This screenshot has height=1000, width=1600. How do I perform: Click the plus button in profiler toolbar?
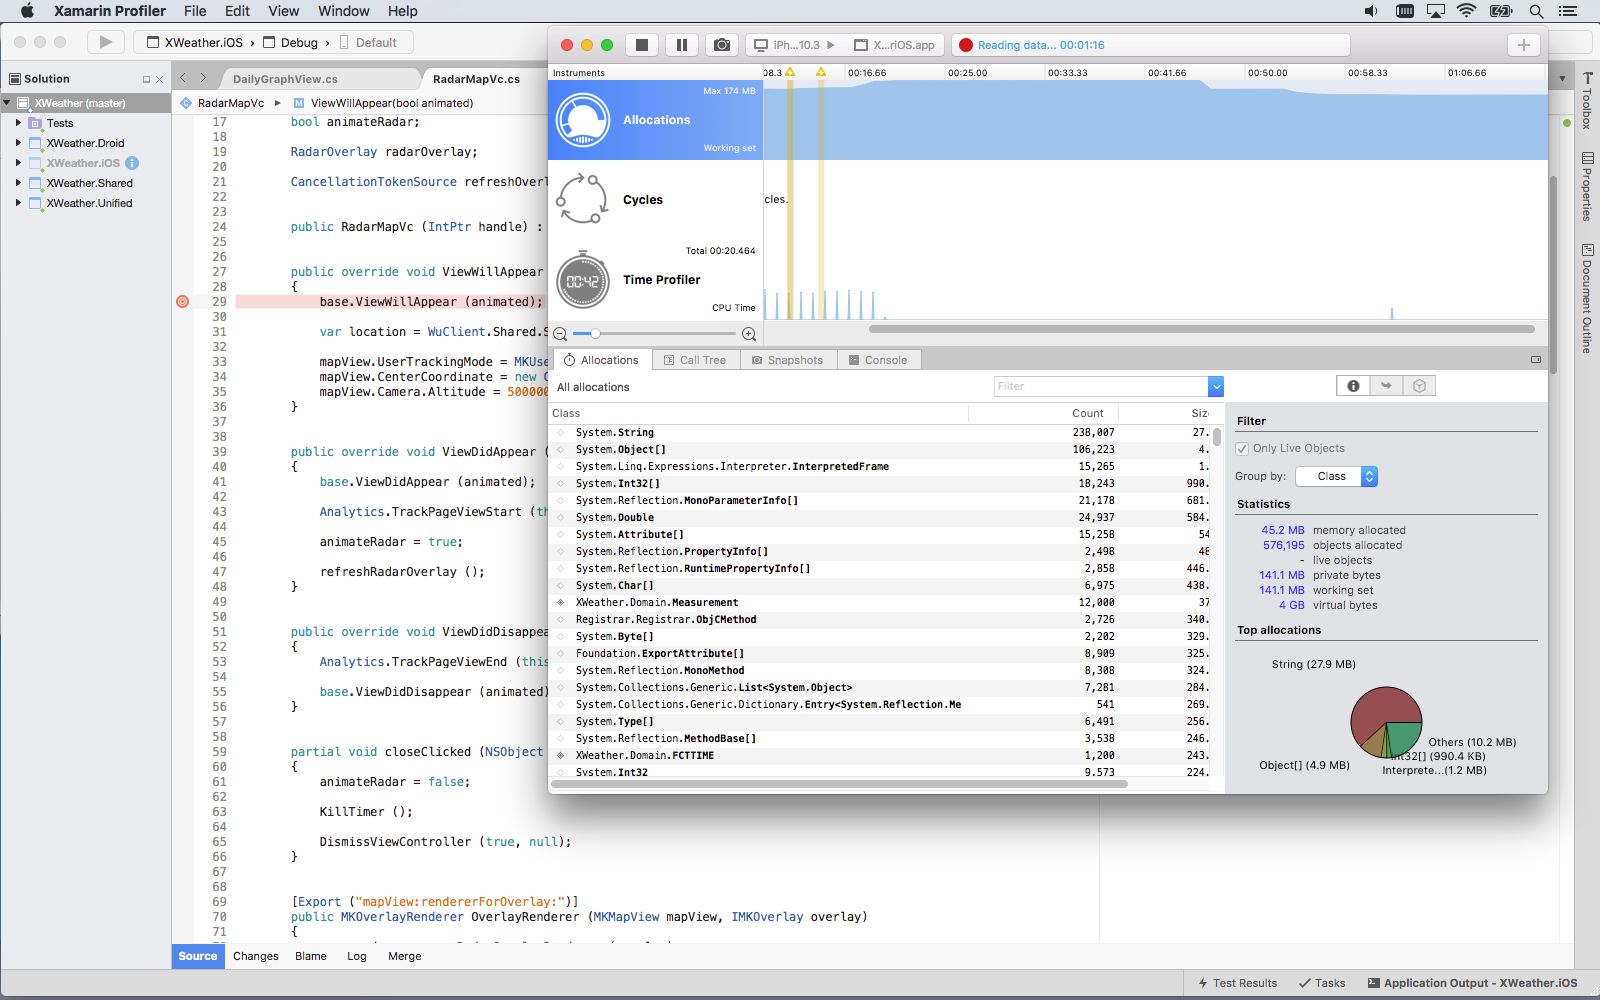(x=1523, y=45)
